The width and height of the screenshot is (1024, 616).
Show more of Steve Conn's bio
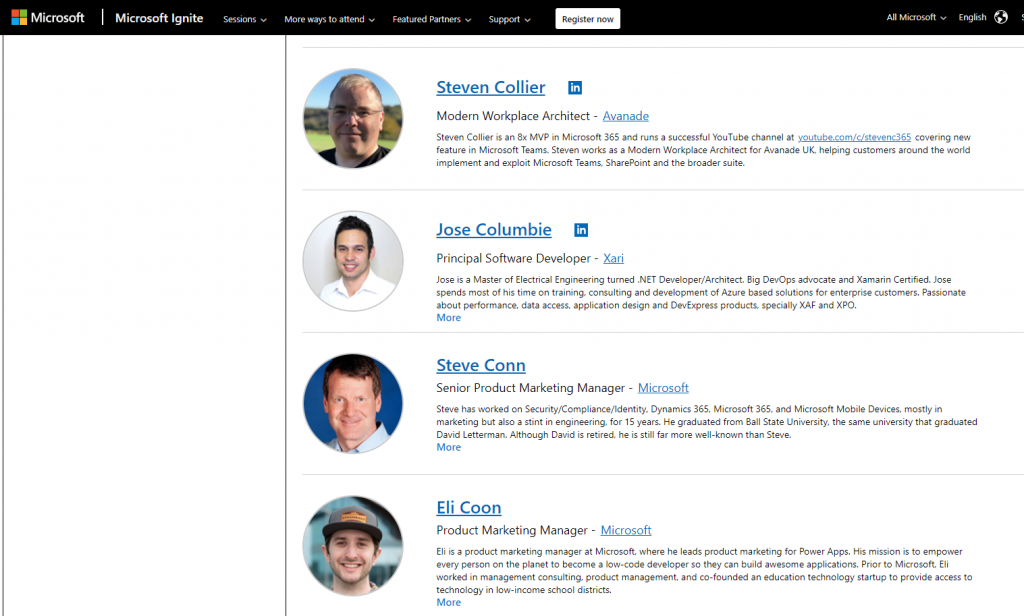click(449, 447)
